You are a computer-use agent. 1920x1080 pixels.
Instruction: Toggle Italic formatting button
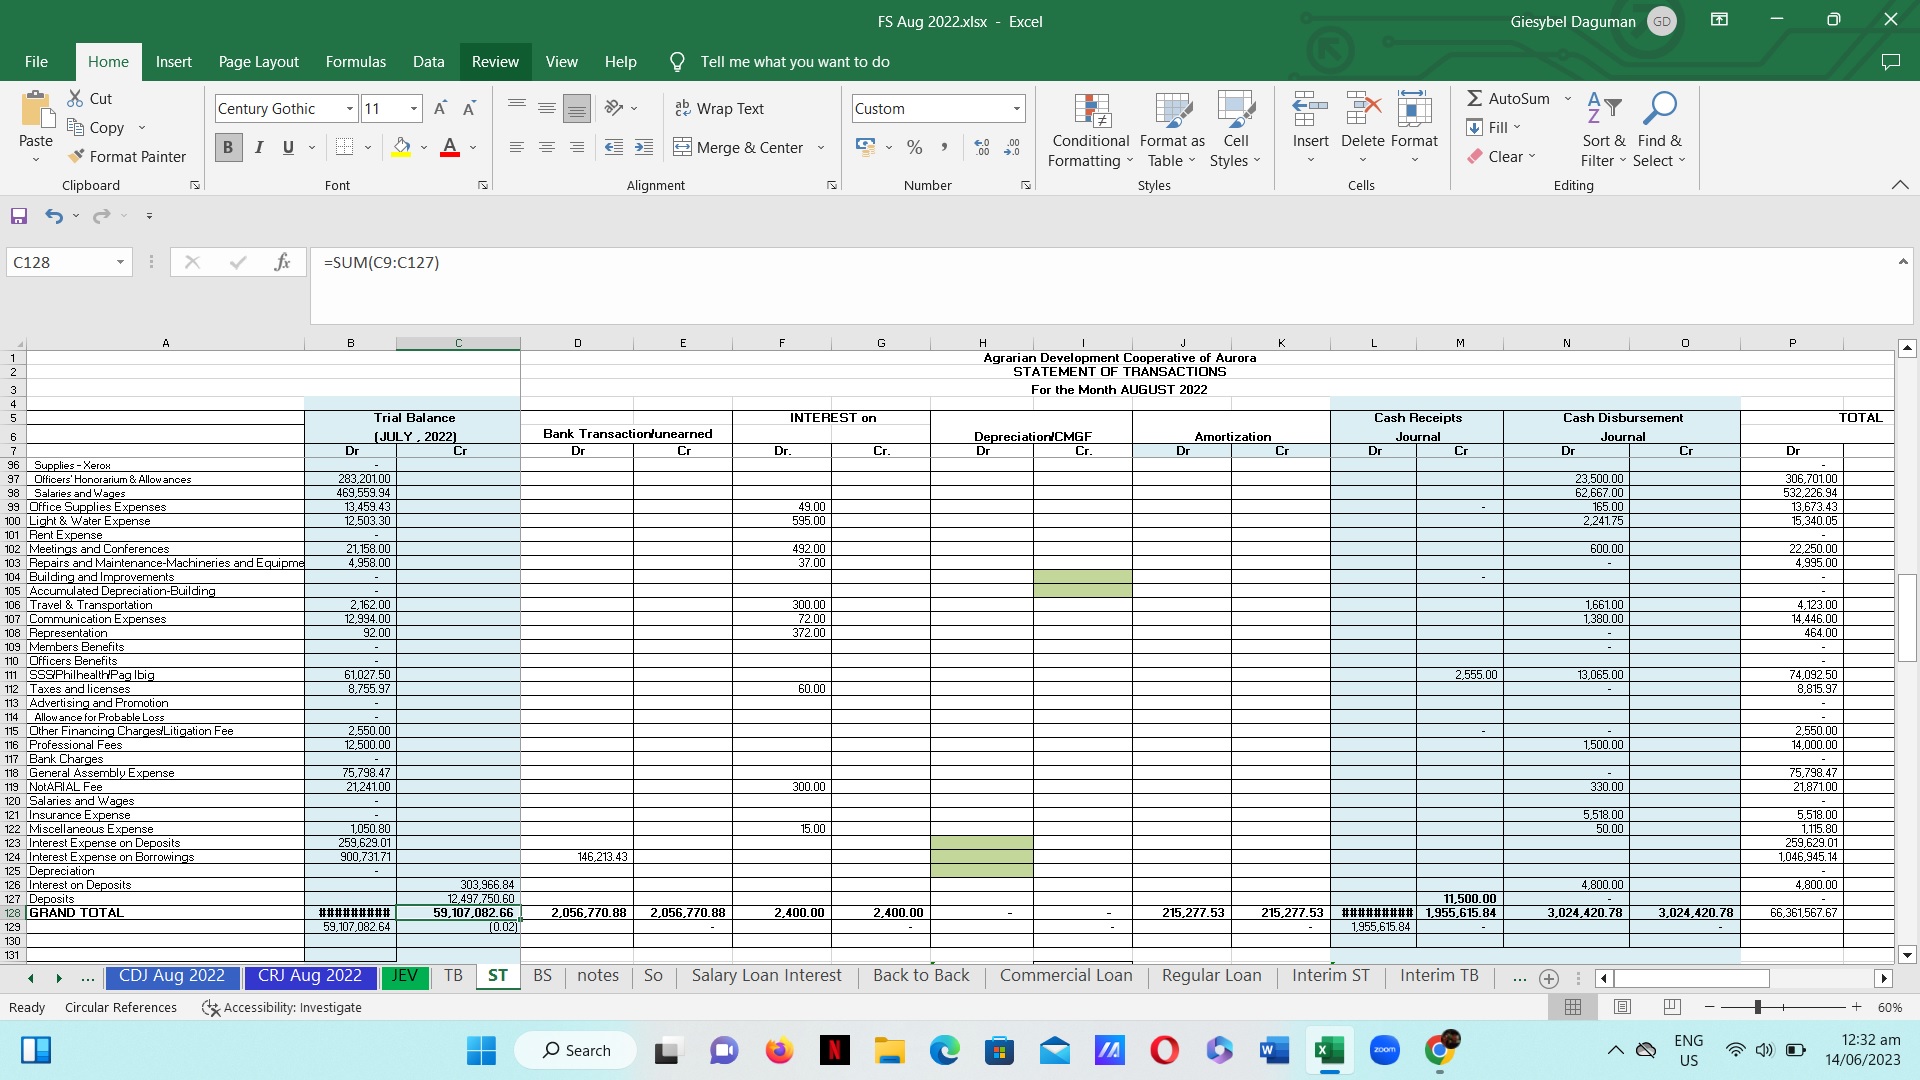[x=258, y=147]
